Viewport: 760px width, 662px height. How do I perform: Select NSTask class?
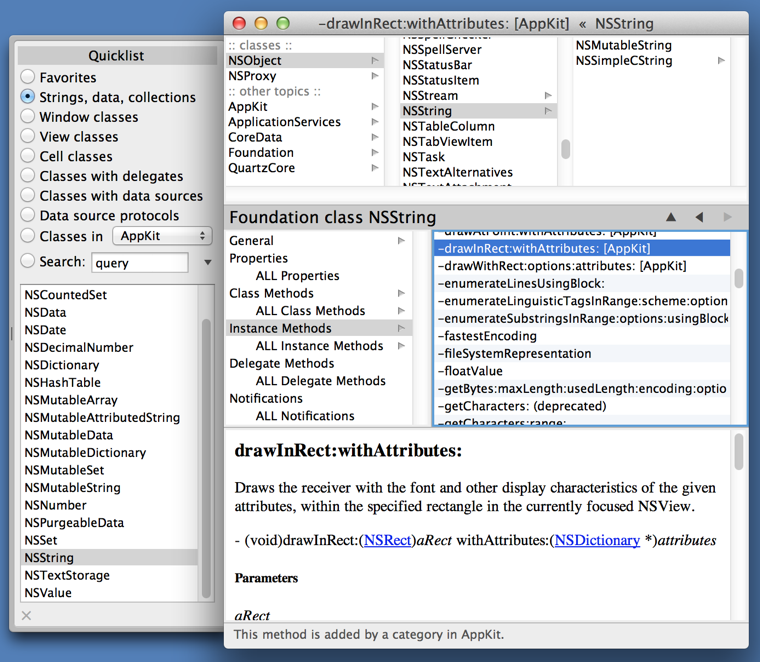479,157
